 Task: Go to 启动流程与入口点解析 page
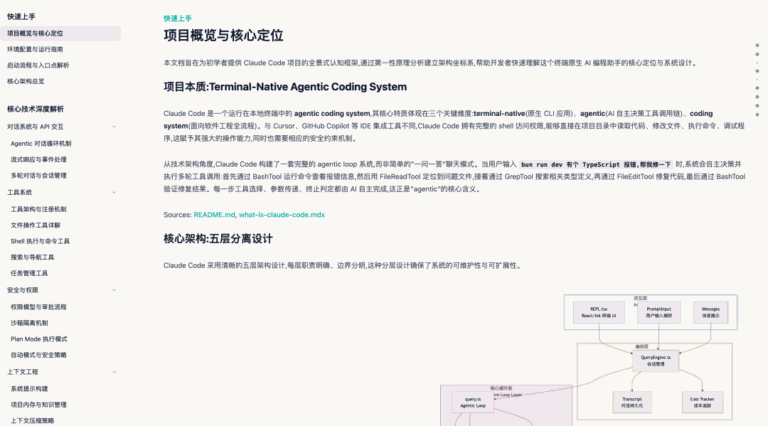tap(38, 65)
